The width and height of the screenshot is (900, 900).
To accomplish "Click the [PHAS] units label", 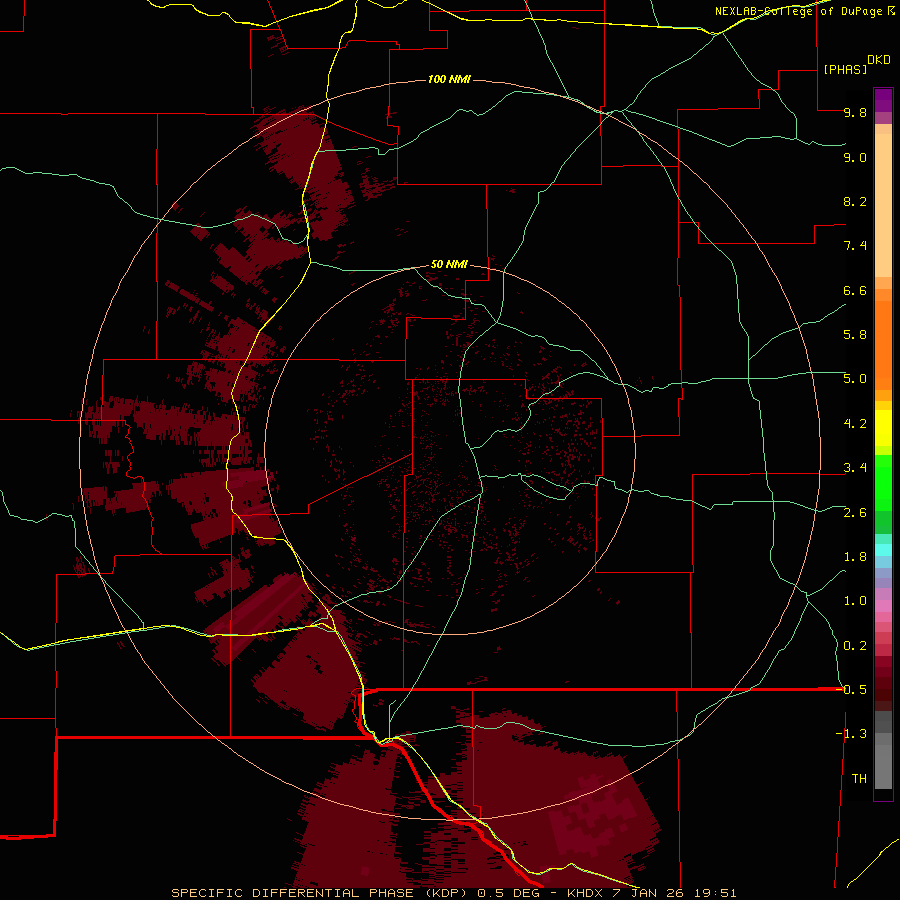I will [x=845, y=70].
